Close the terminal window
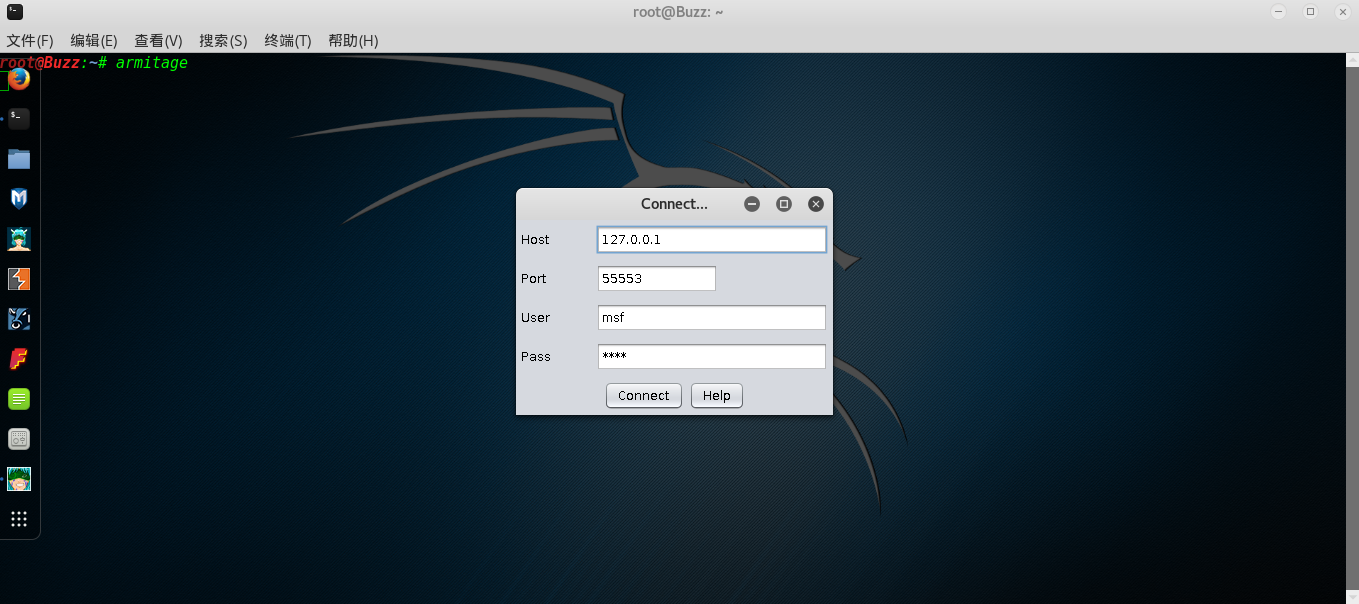Viewport: 1359px width, 604px height. 1340,12
